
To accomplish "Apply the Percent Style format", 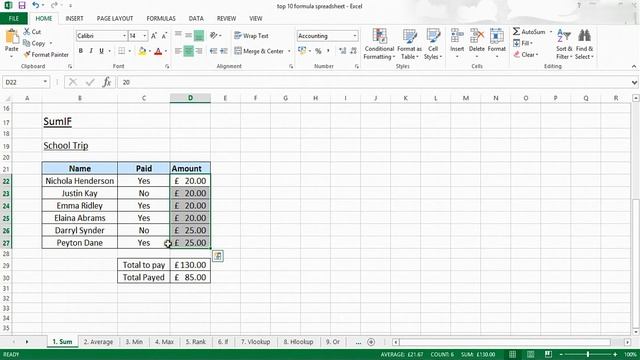I will tap(318, 51).
